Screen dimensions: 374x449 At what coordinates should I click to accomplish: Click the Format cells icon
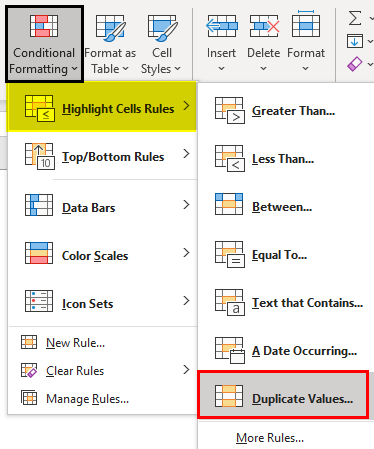click(306, 24)
